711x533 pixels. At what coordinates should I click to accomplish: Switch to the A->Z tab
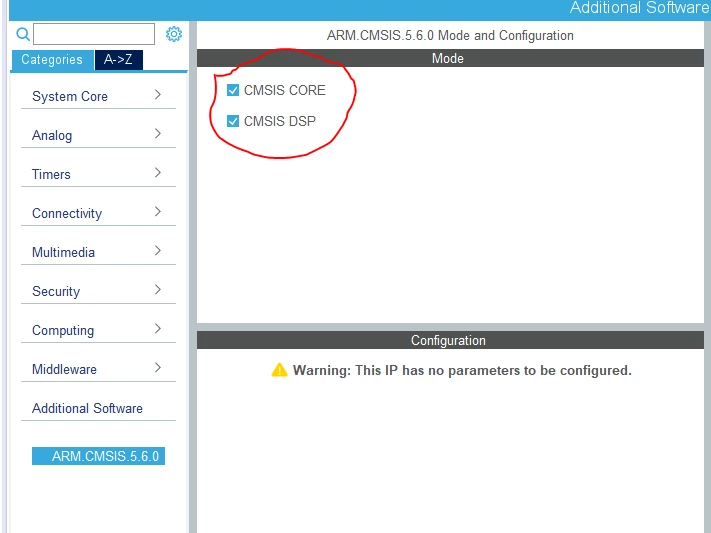(118, 60)
